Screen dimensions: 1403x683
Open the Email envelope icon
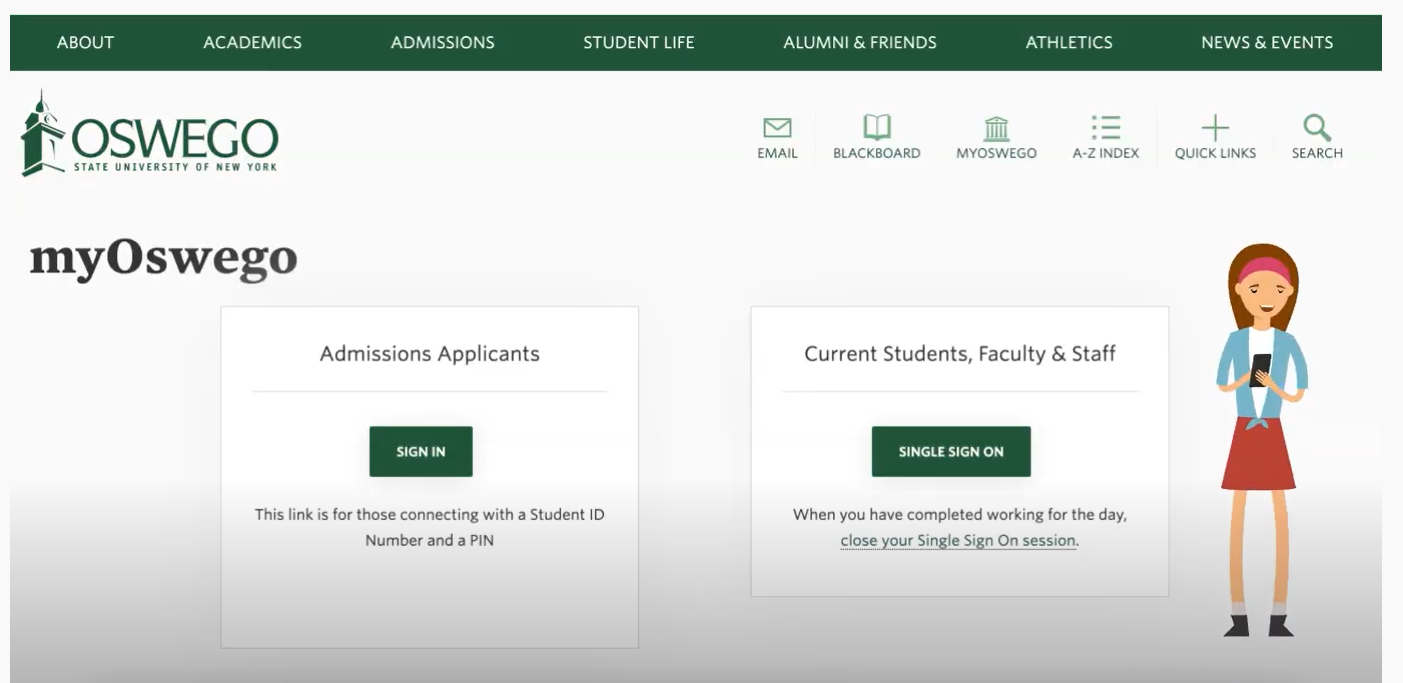point(777,128)
